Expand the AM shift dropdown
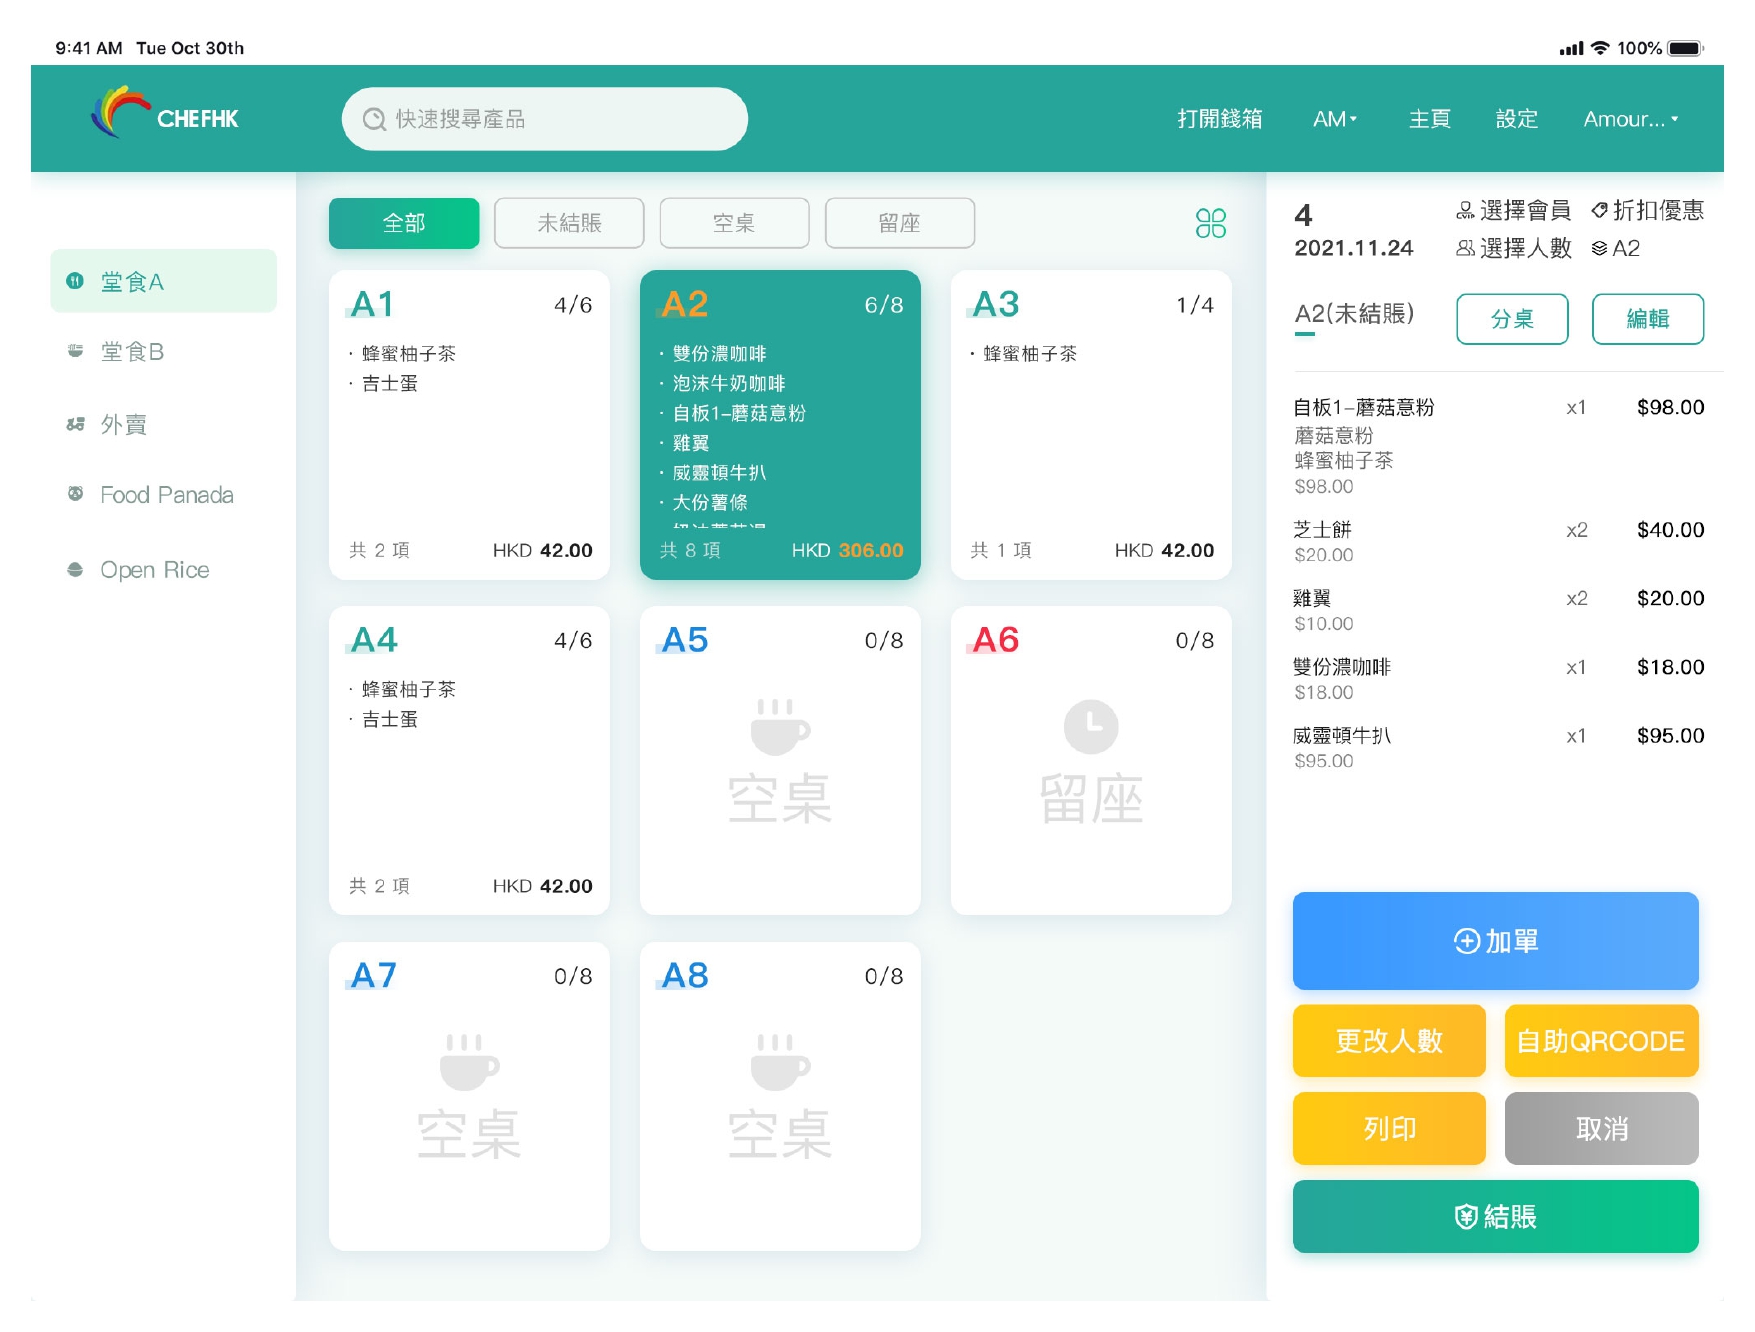Image resolution: width=1755 pixels, height=1332 pixels. click(x=1334, y=119)
